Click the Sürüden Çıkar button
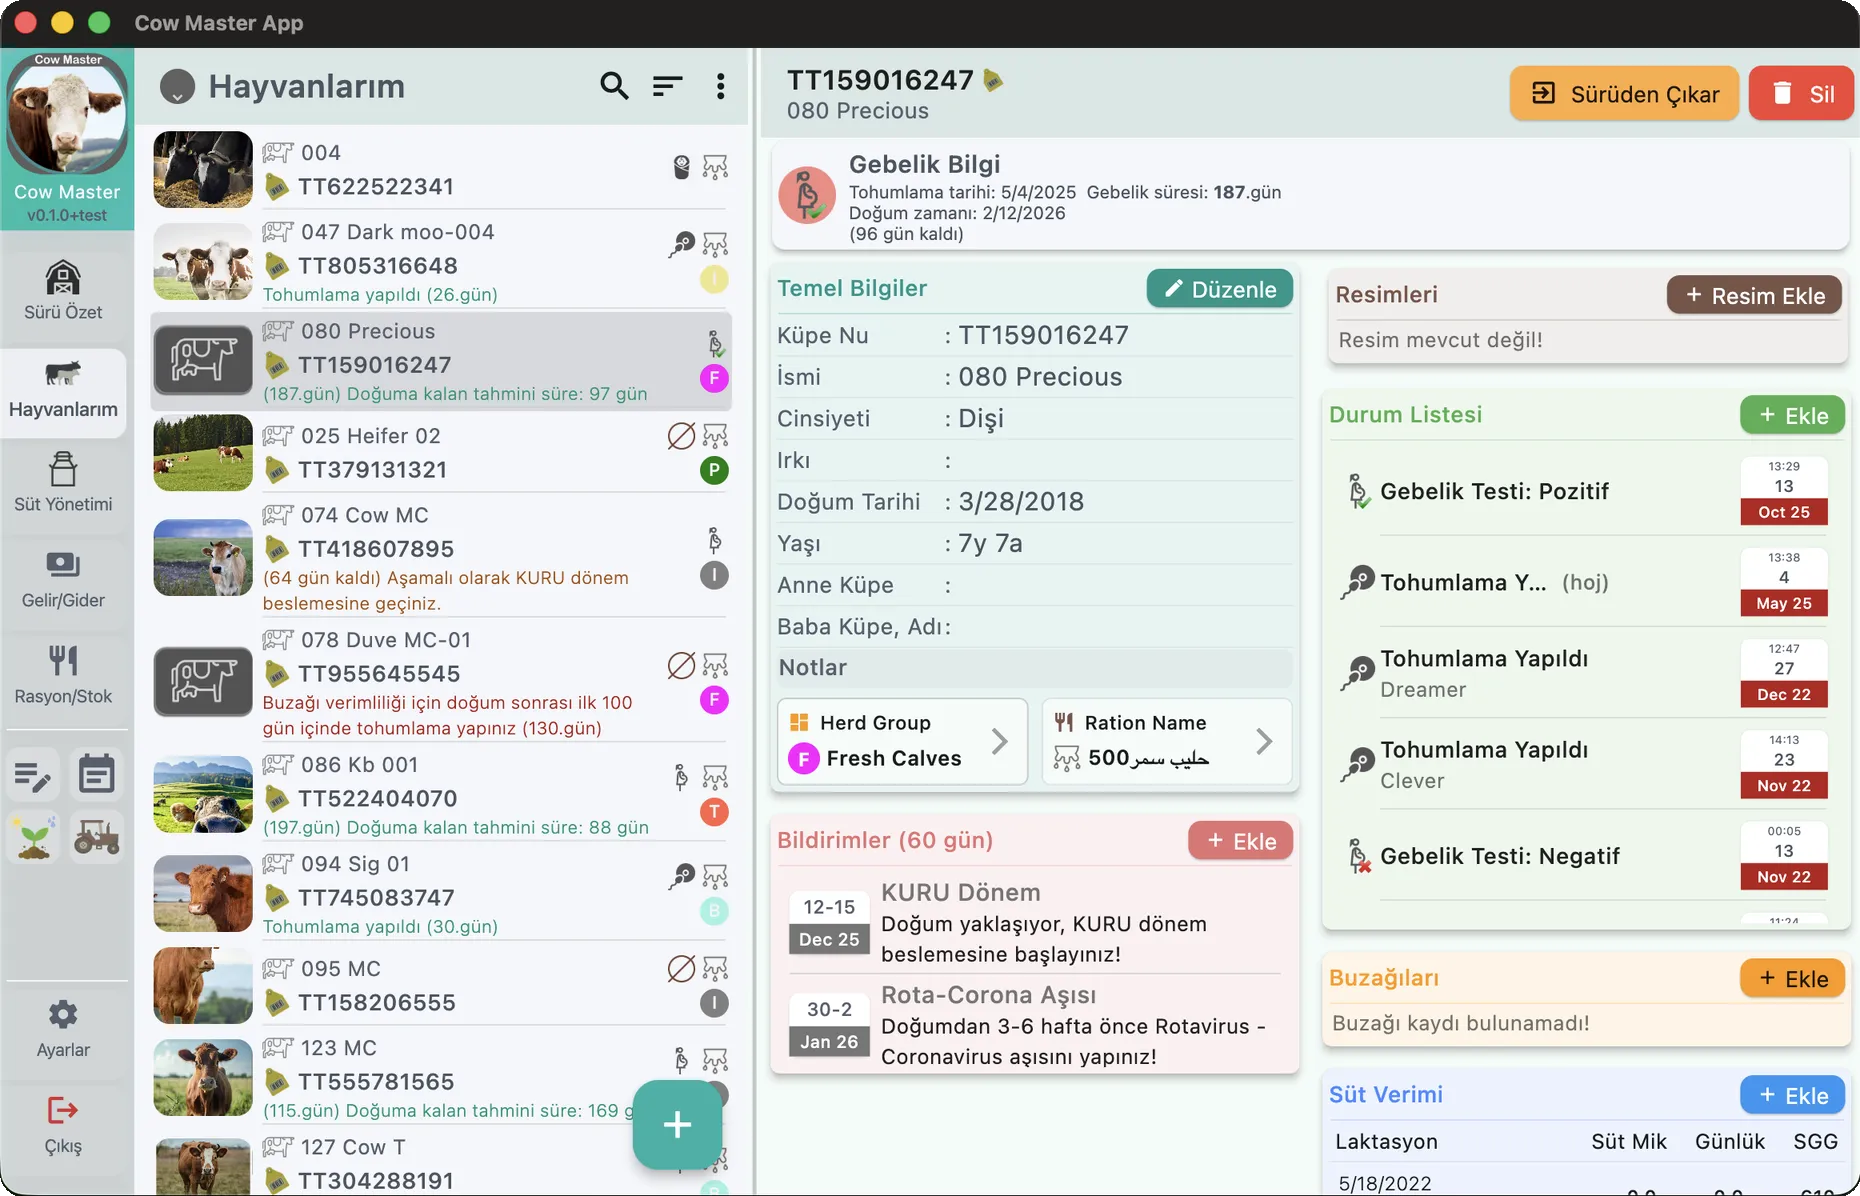Screen dimensions: 1860x1196 pos(1624,94)
